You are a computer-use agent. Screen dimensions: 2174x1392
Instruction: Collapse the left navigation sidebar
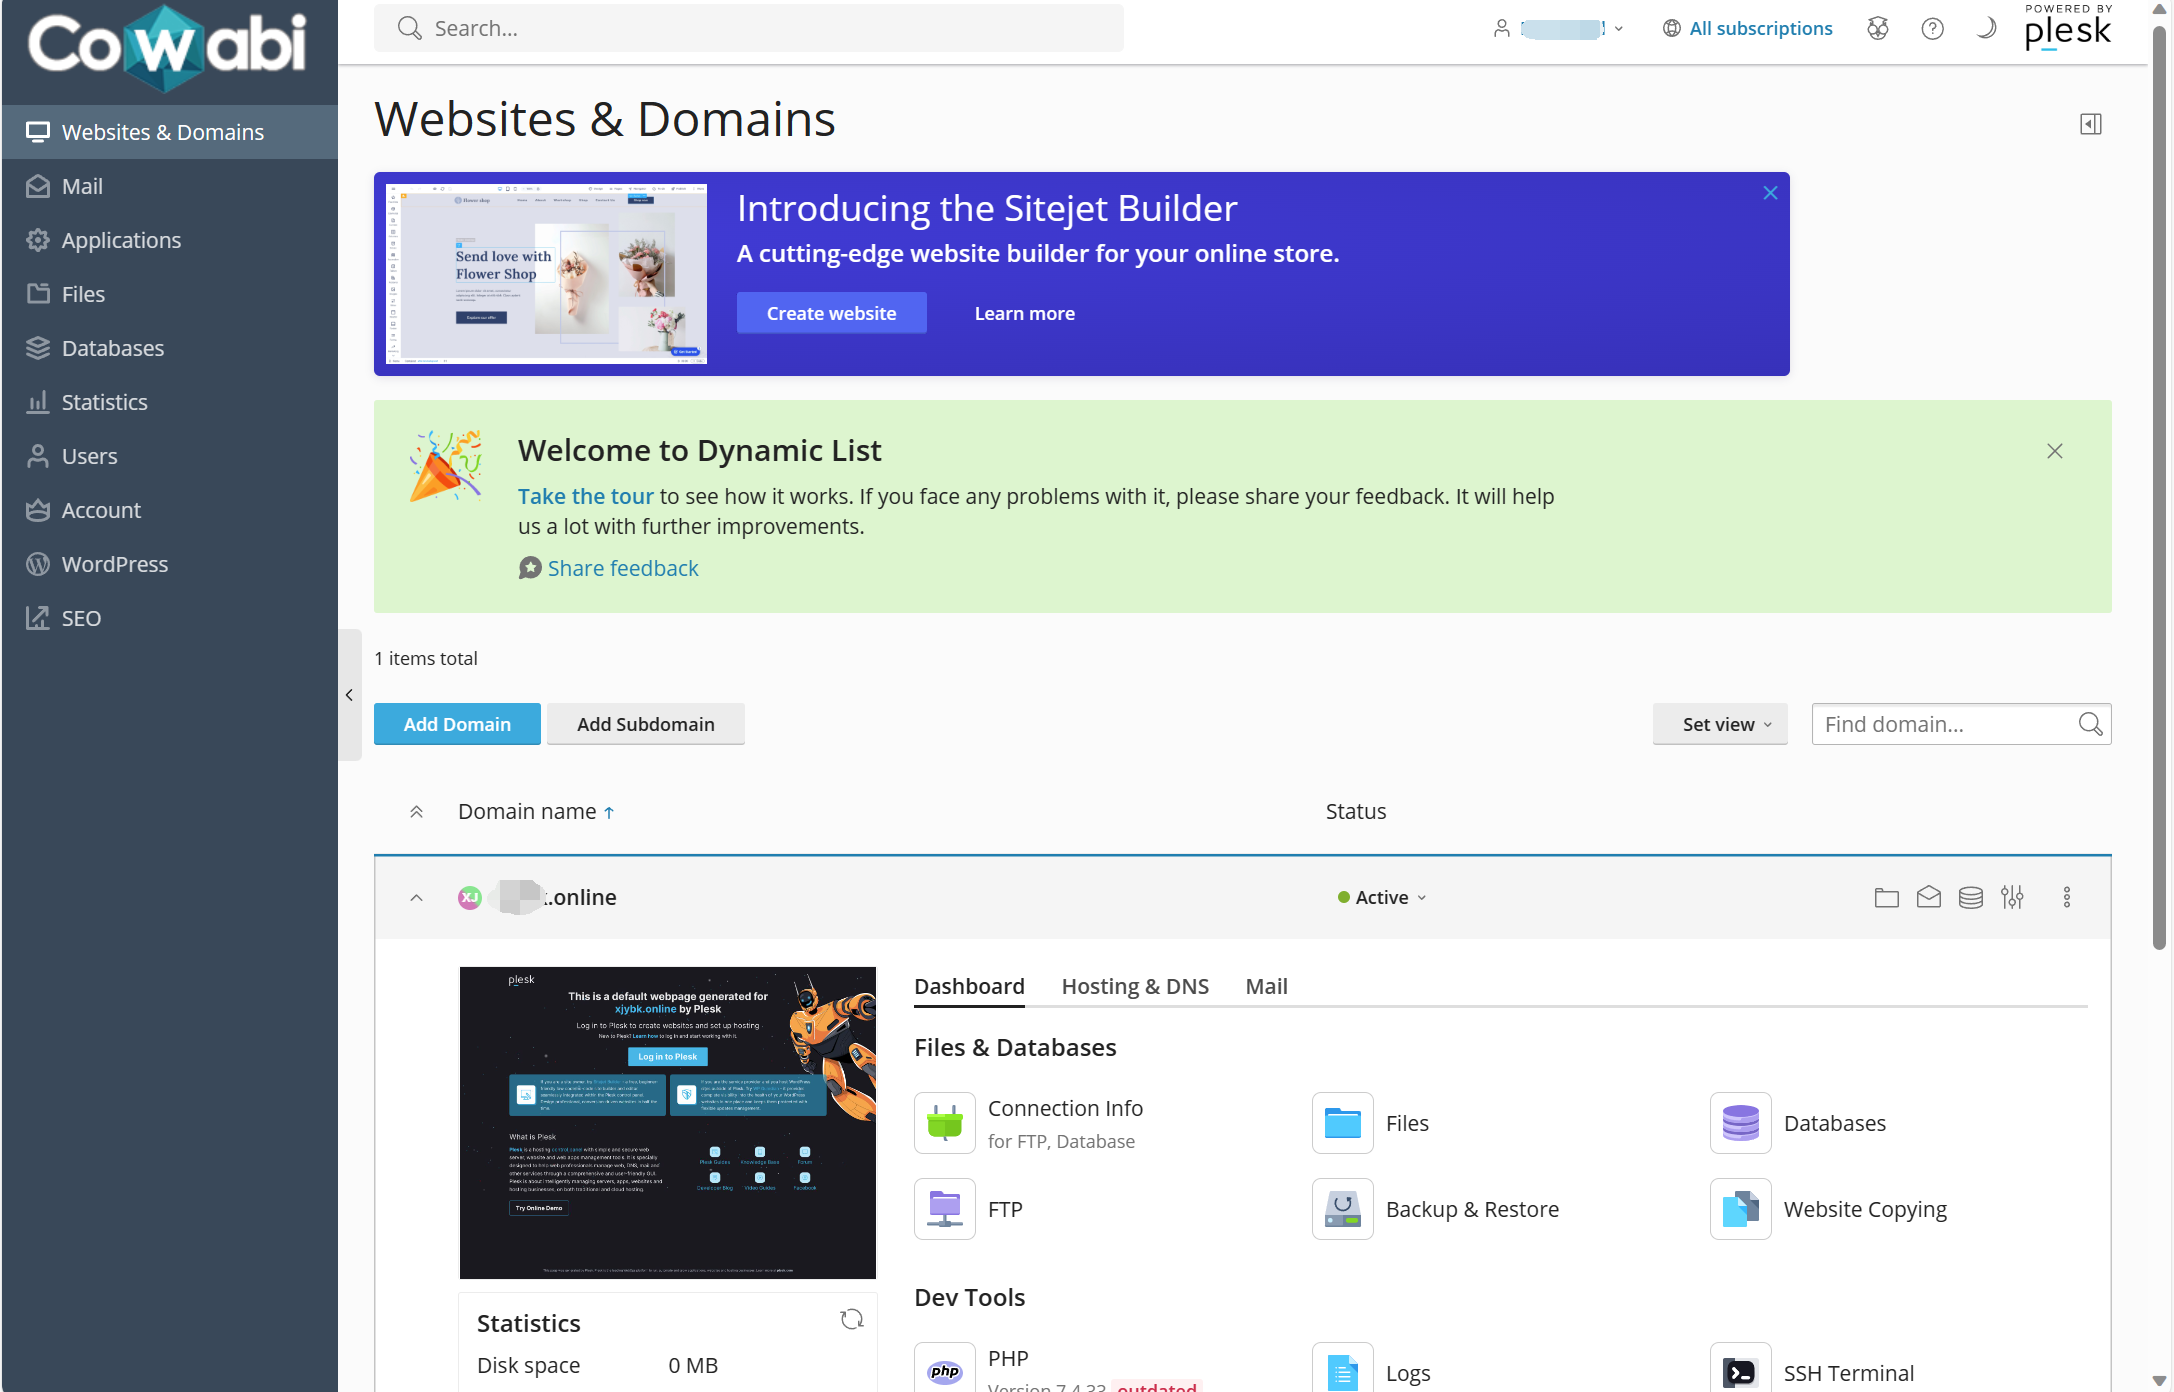pos(349,695)
